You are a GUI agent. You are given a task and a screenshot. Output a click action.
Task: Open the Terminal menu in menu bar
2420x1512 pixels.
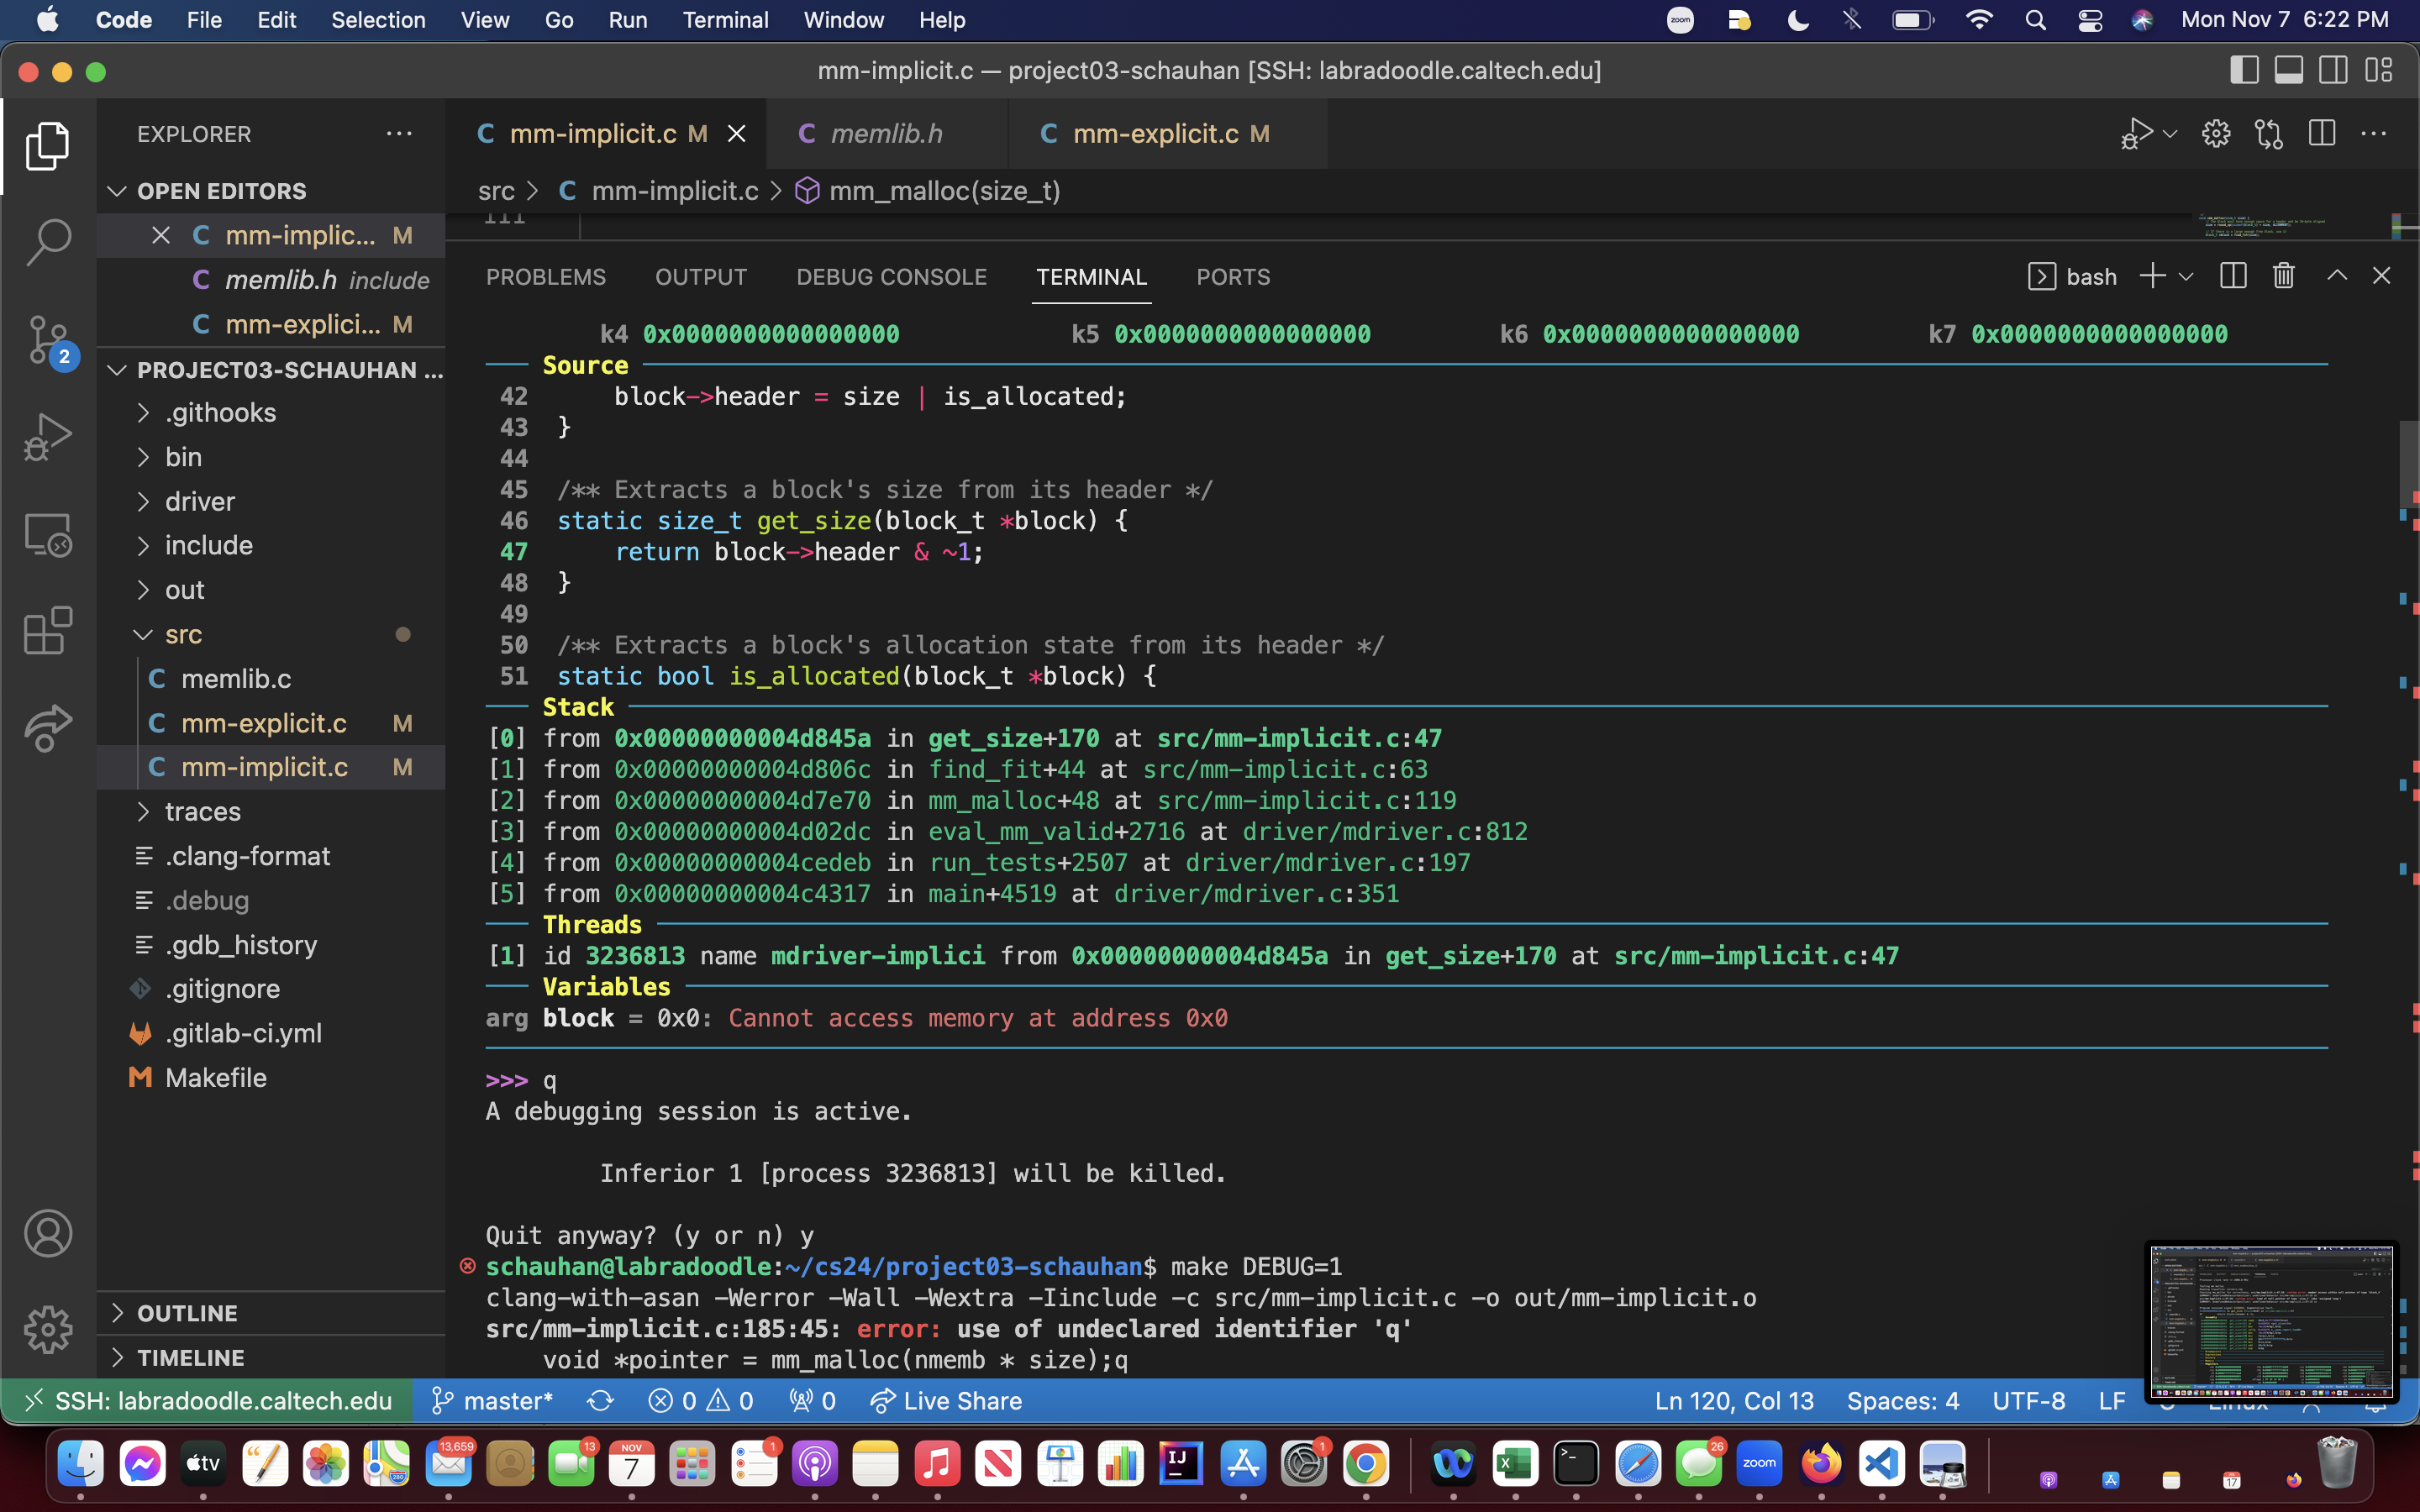point(725,20)
